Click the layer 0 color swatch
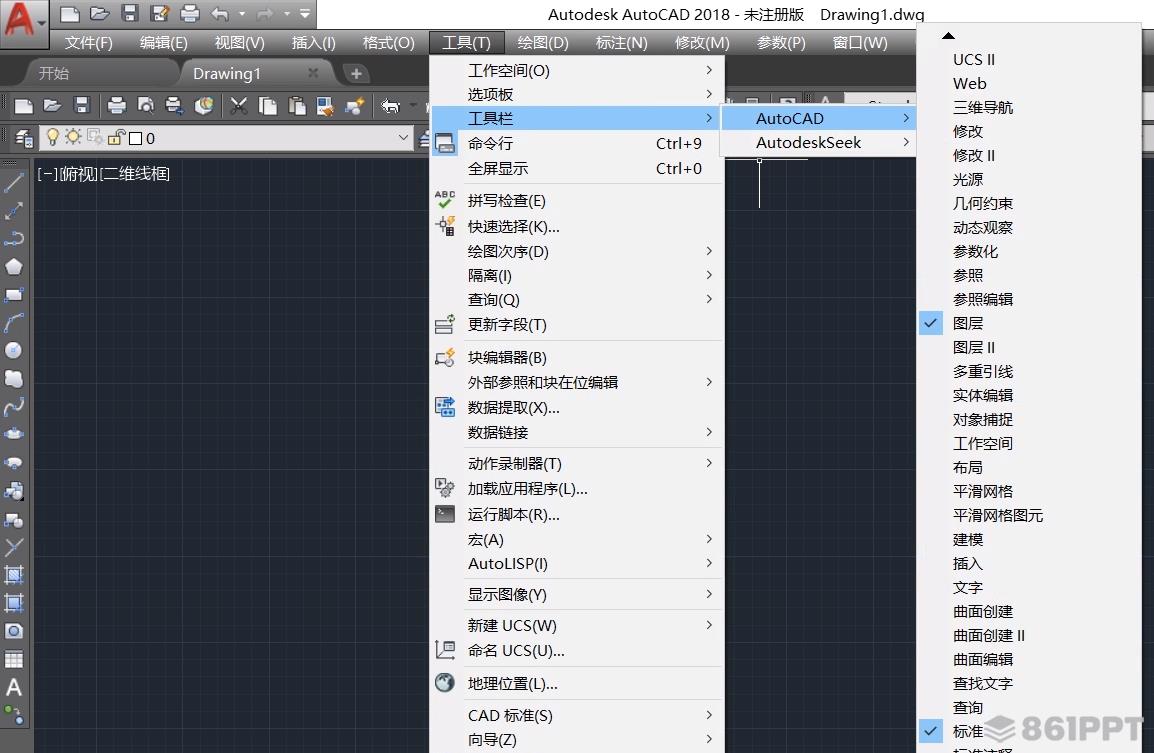The width and height of the screenshot is (1154, 753). (135, 138)
